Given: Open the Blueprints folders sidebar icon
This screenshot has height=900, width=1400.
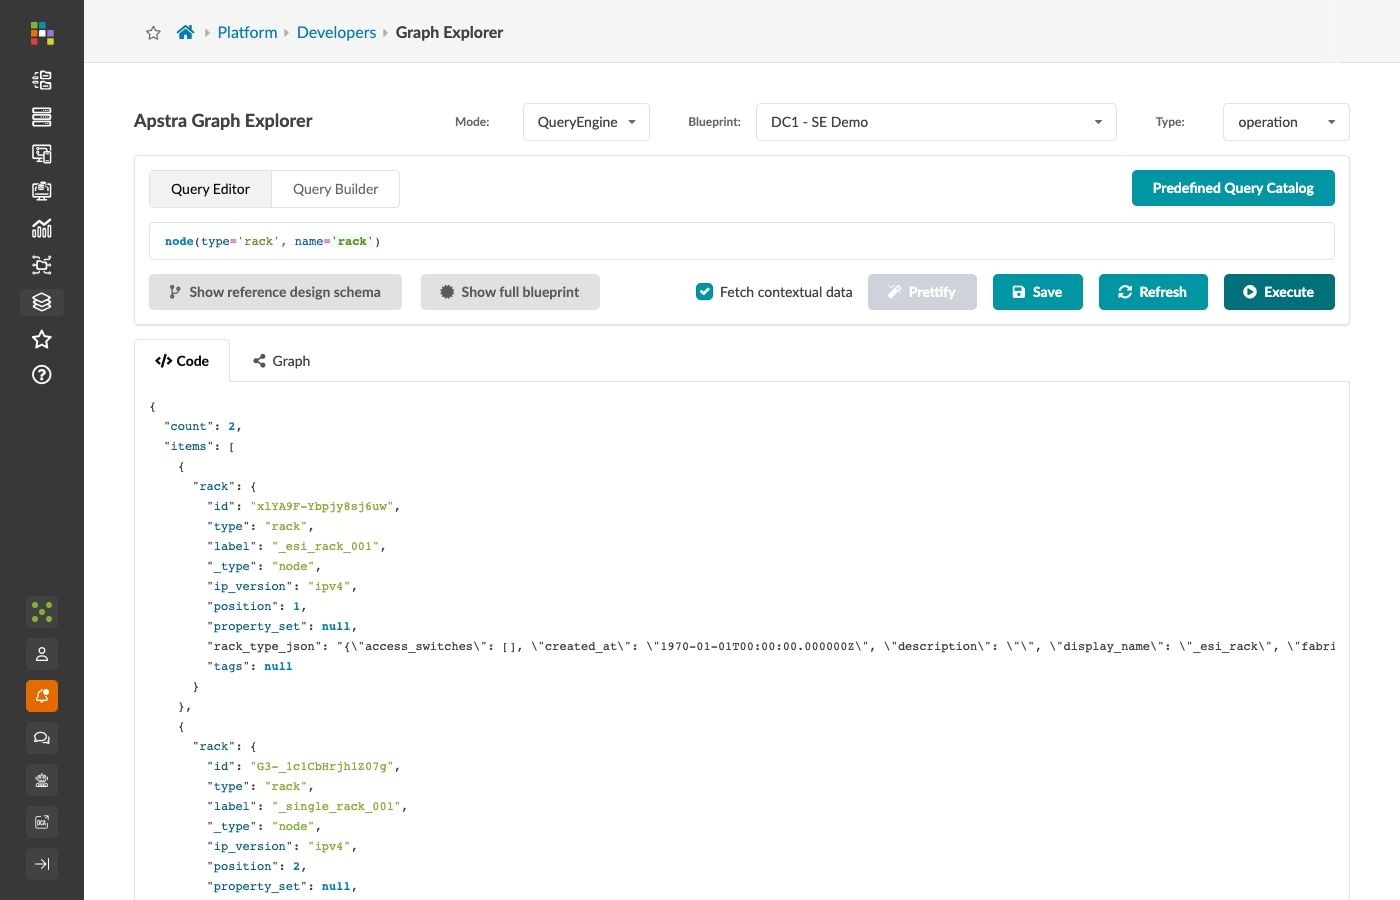Looking at the screenshot, I should [42, 80].
